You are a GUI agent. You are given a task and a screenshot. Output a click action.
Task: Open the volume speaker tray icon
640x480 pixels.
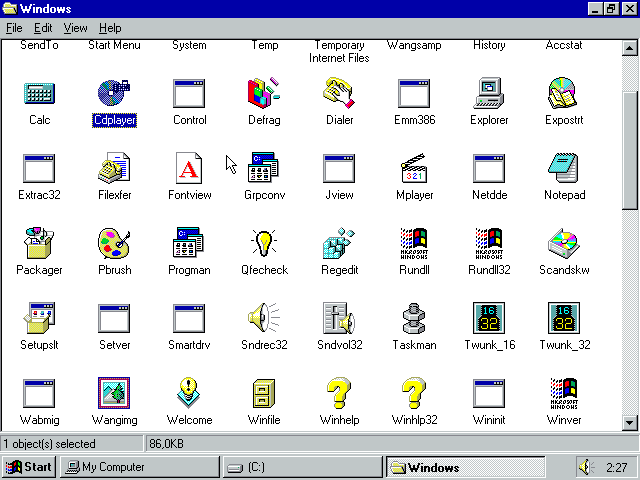click(587, 467)
